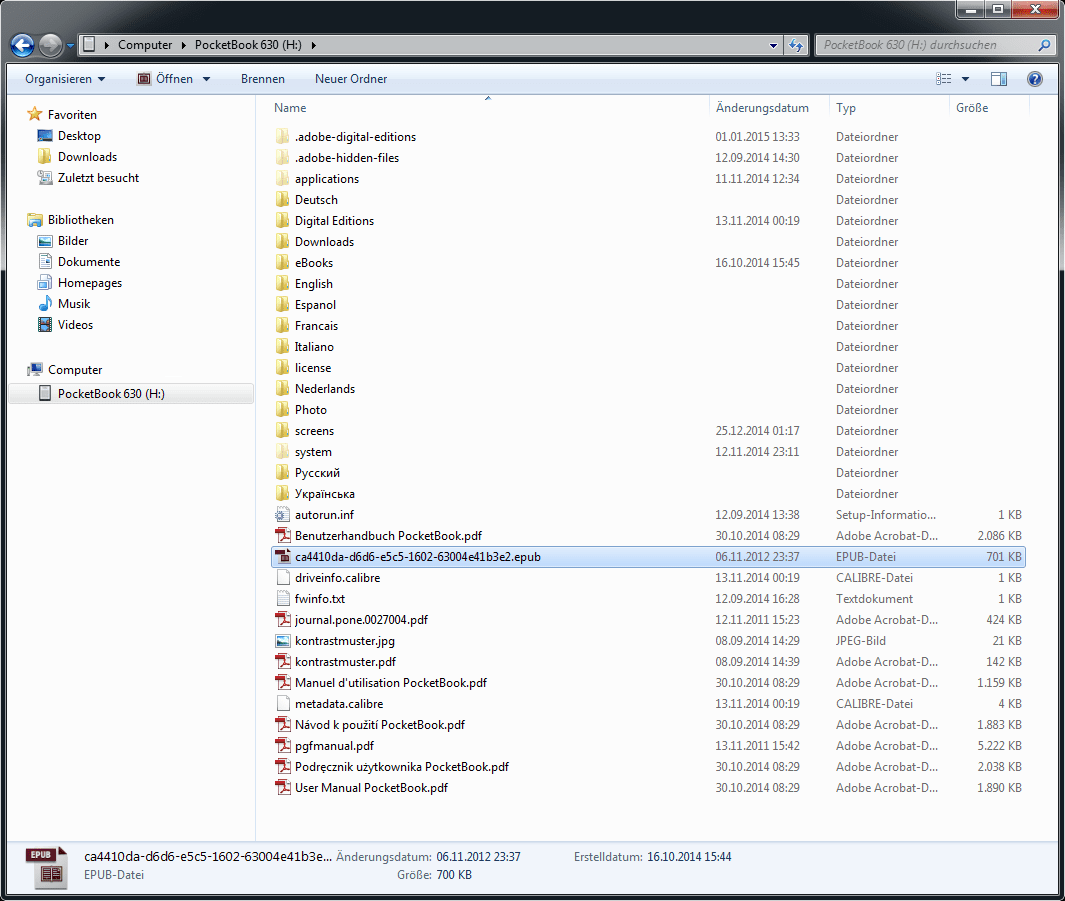Open the Homepages library
The image size is (1065, 901).
click(79, 283)
